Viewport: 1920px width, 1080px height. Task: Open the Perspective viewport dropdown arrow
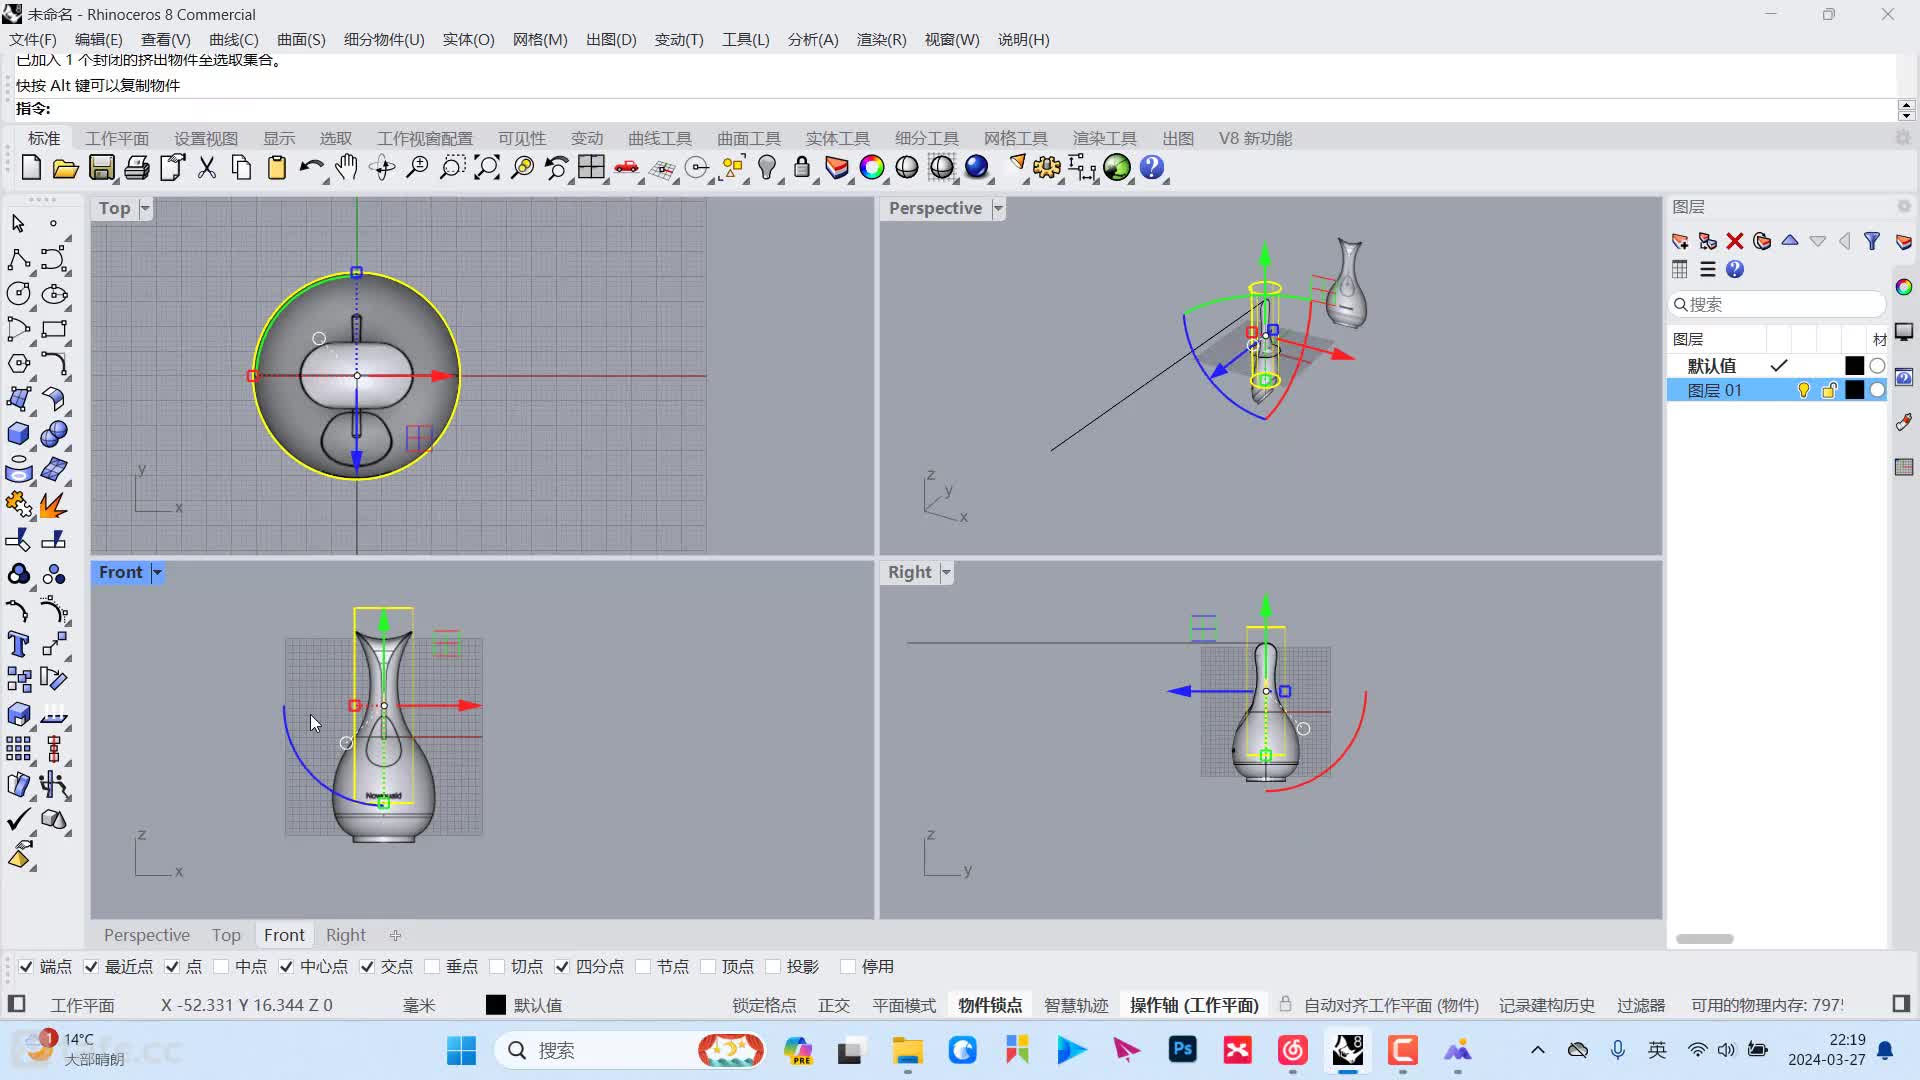pyautogui.click(x=997, y=208)
